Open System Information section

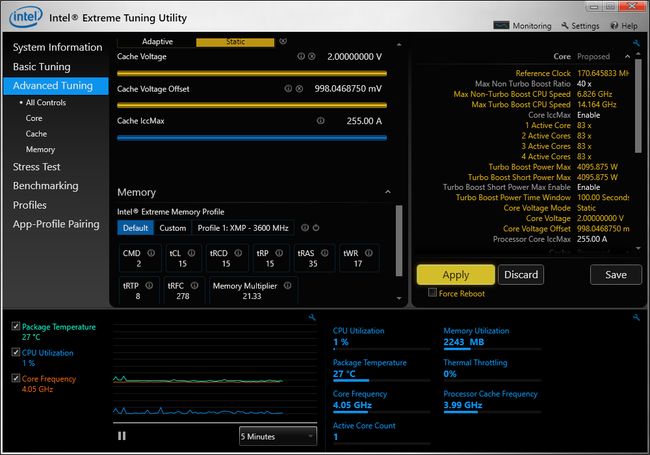[57, 47]
